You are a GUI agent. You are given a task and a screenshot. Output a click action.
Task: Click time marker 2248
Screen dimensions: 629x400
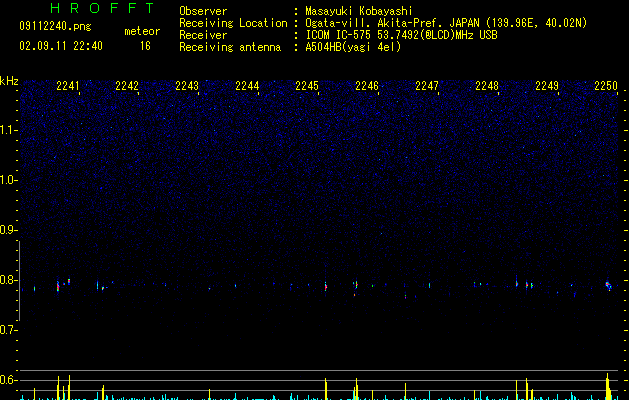point(487,86)
